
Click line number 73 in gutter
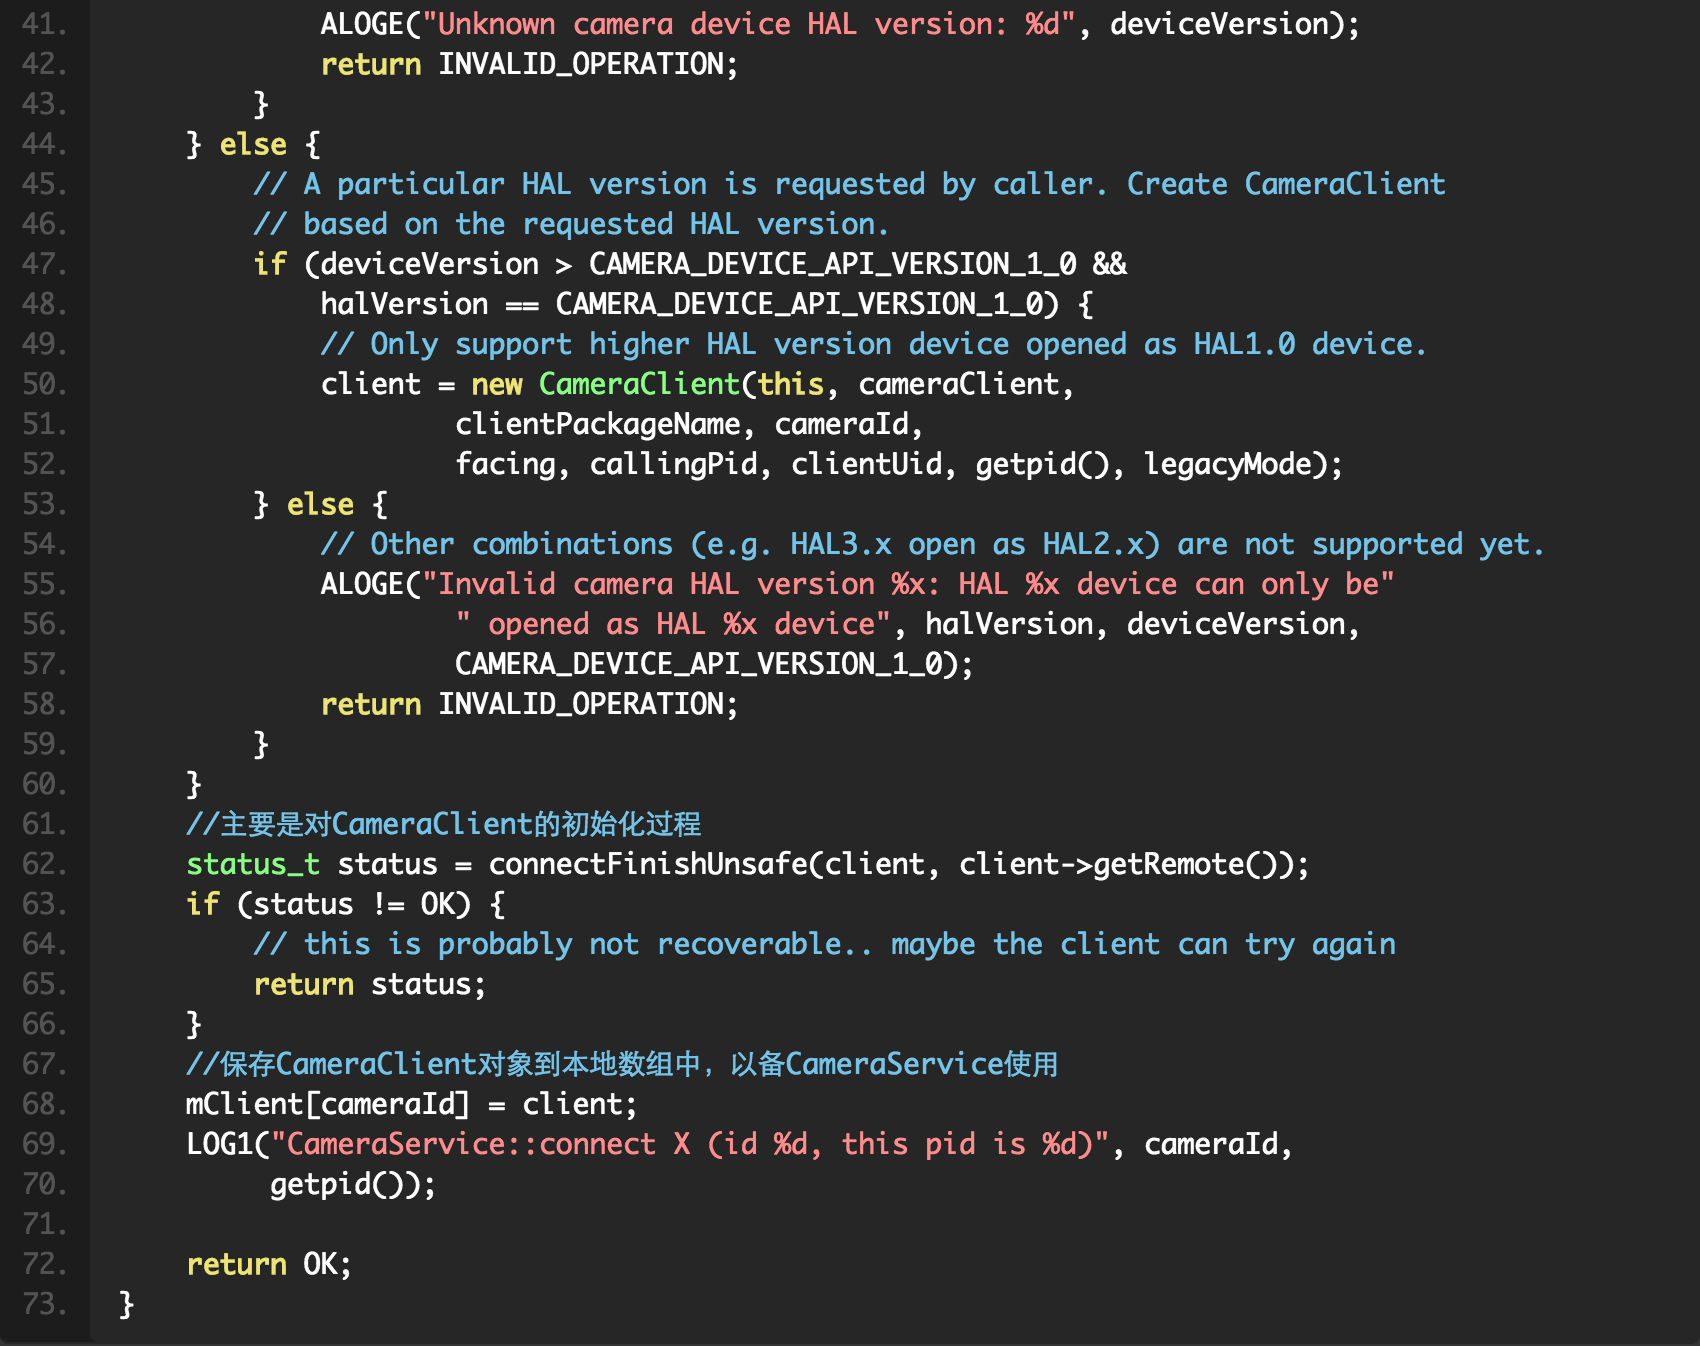45,1304
